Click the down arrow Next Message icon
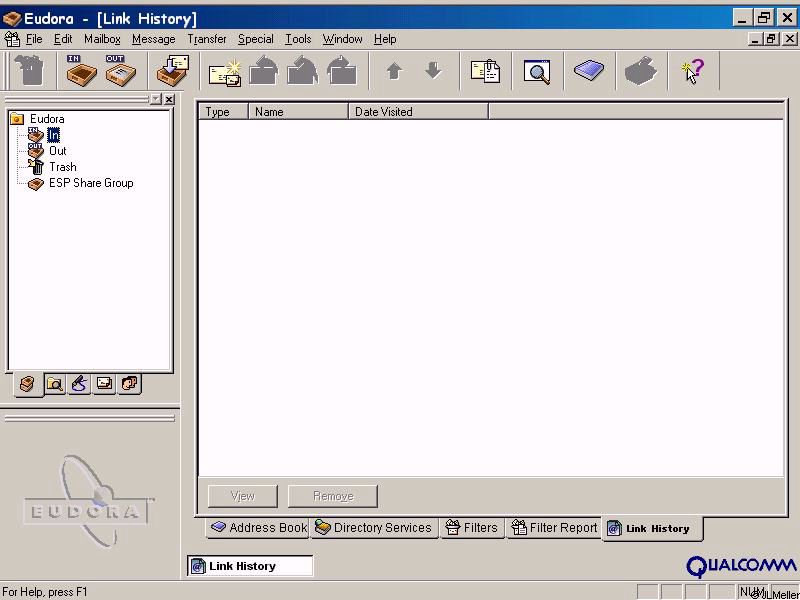Image resolution: width=800 pixels, height=600 pixels. [x=433, y=70]
